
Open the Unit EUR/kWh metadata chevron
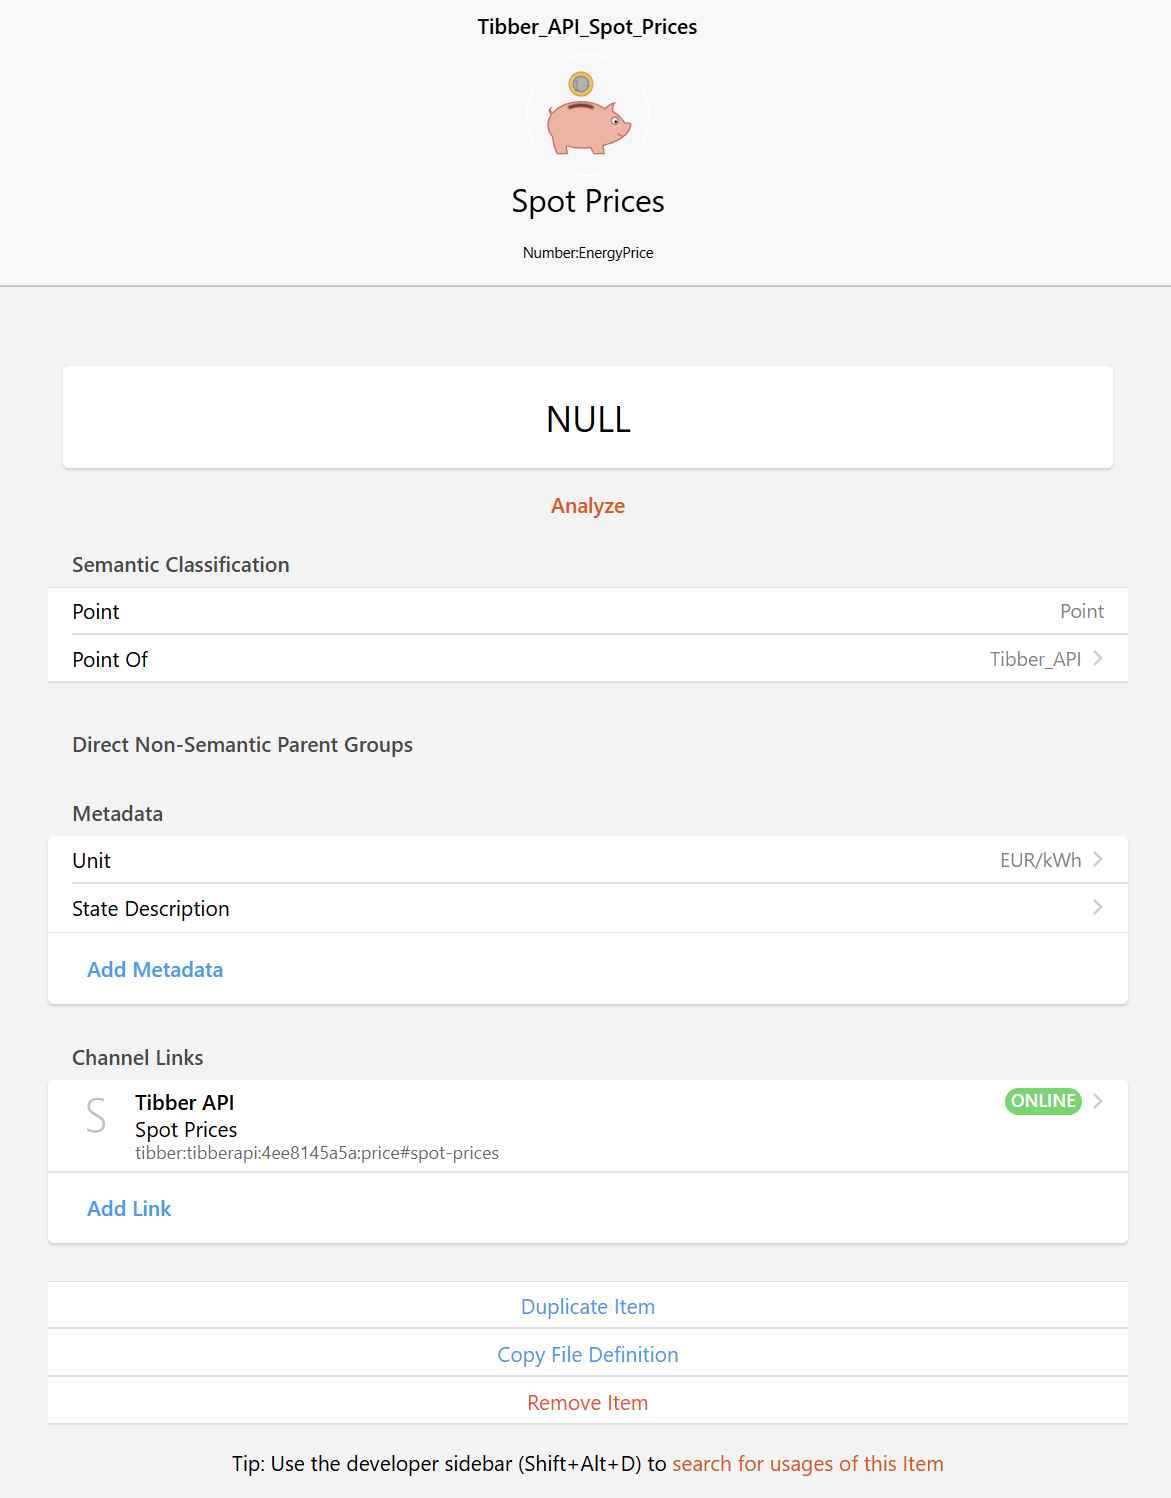1098,859
